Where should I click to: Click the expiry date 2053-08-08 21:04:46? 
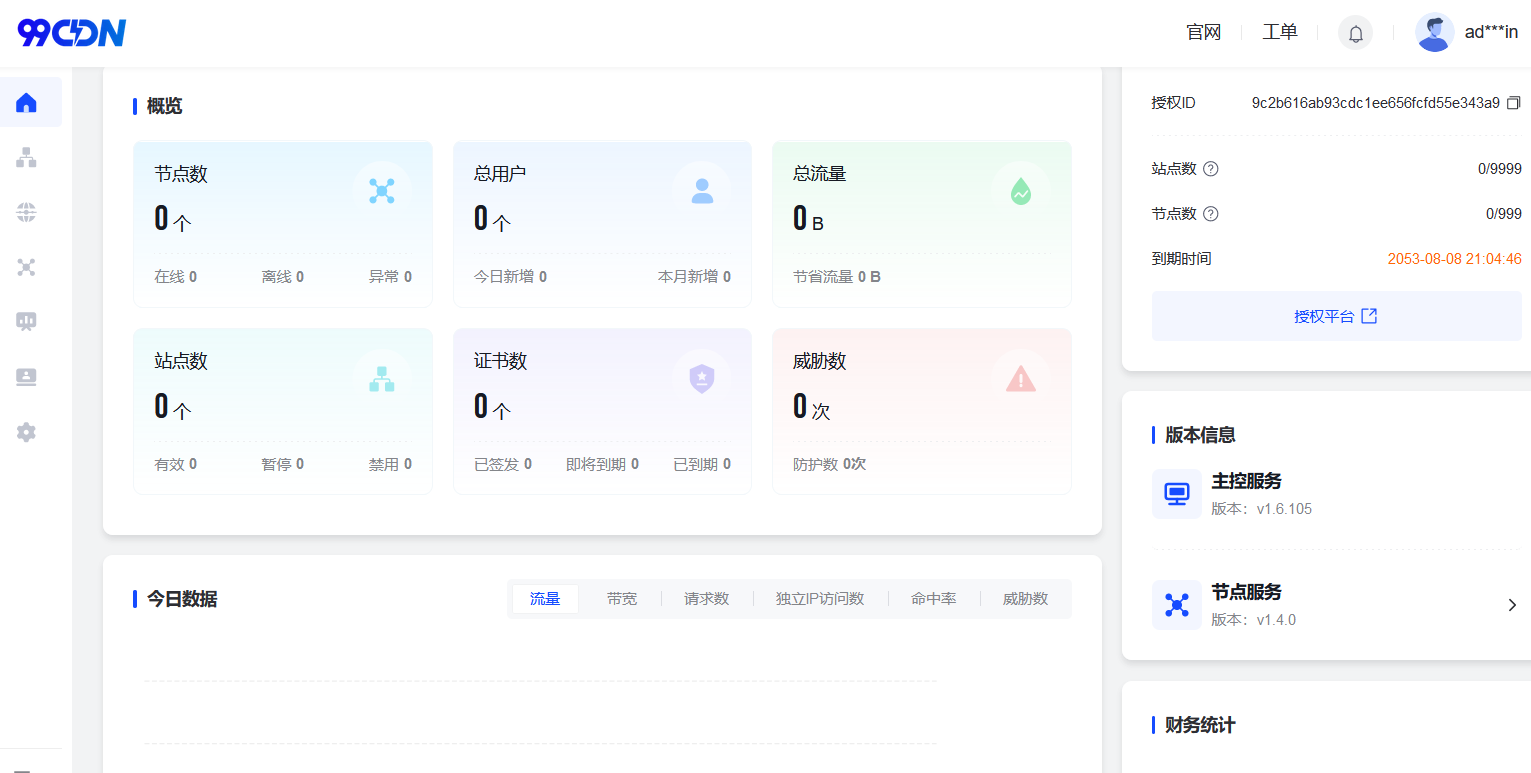(x=1455, y=259)
